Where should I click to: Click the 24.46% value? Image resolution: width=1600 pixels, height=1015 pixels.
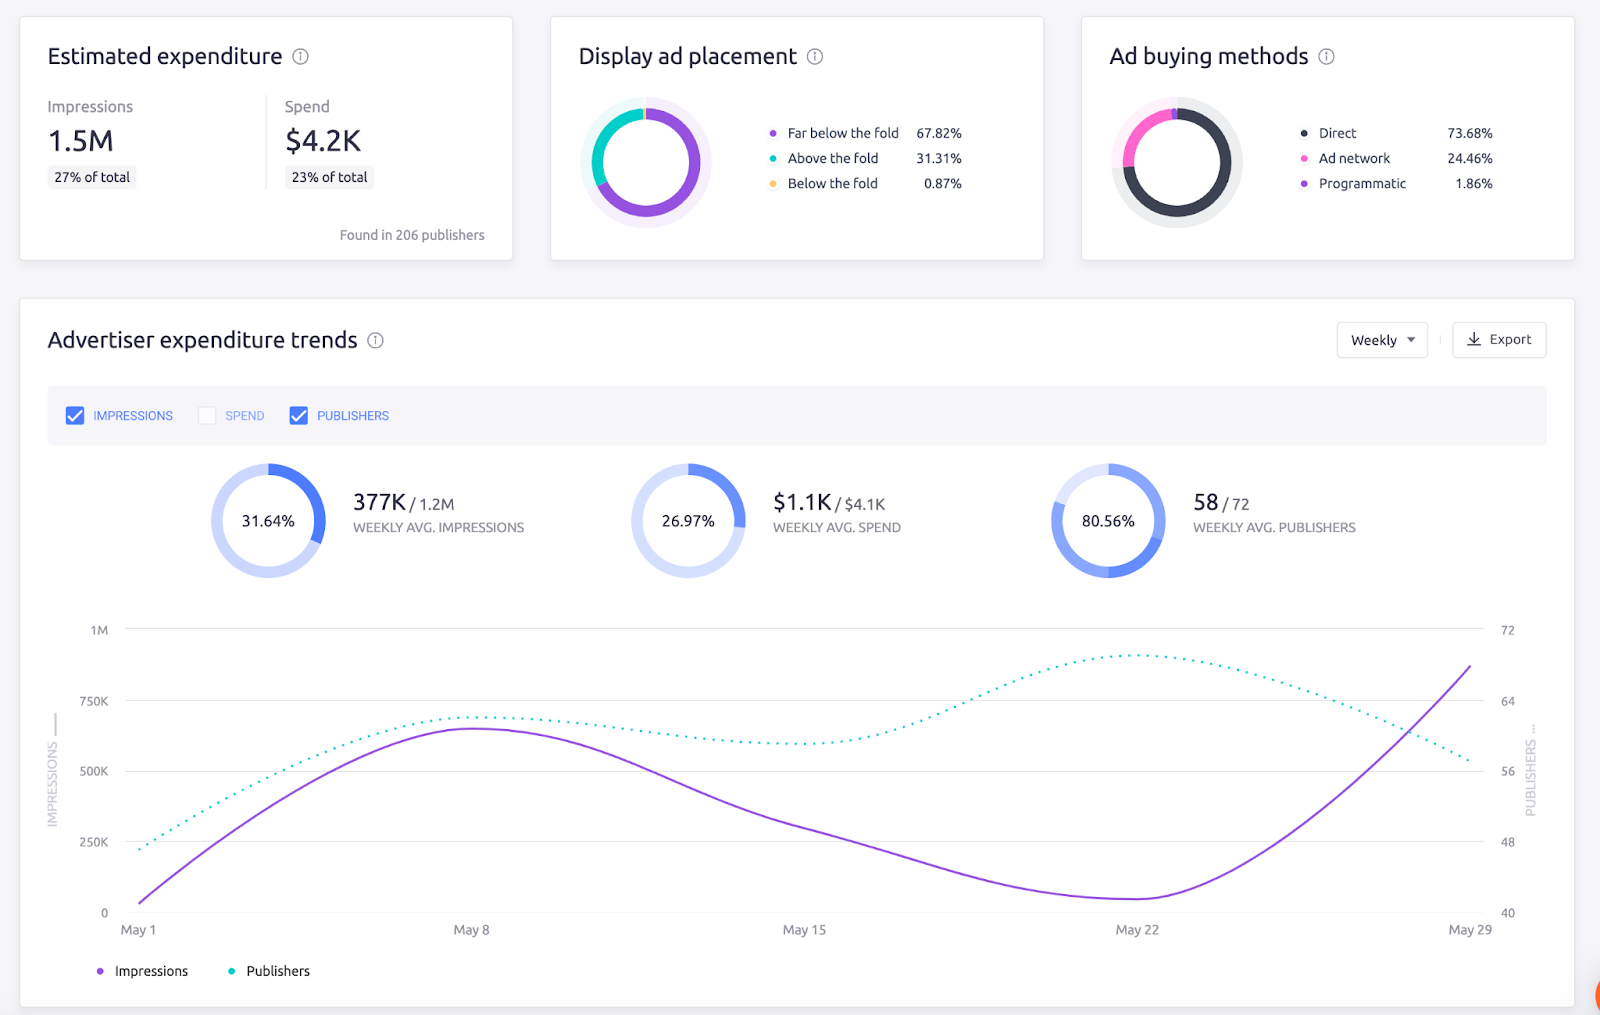click(x=1470, y=158)
